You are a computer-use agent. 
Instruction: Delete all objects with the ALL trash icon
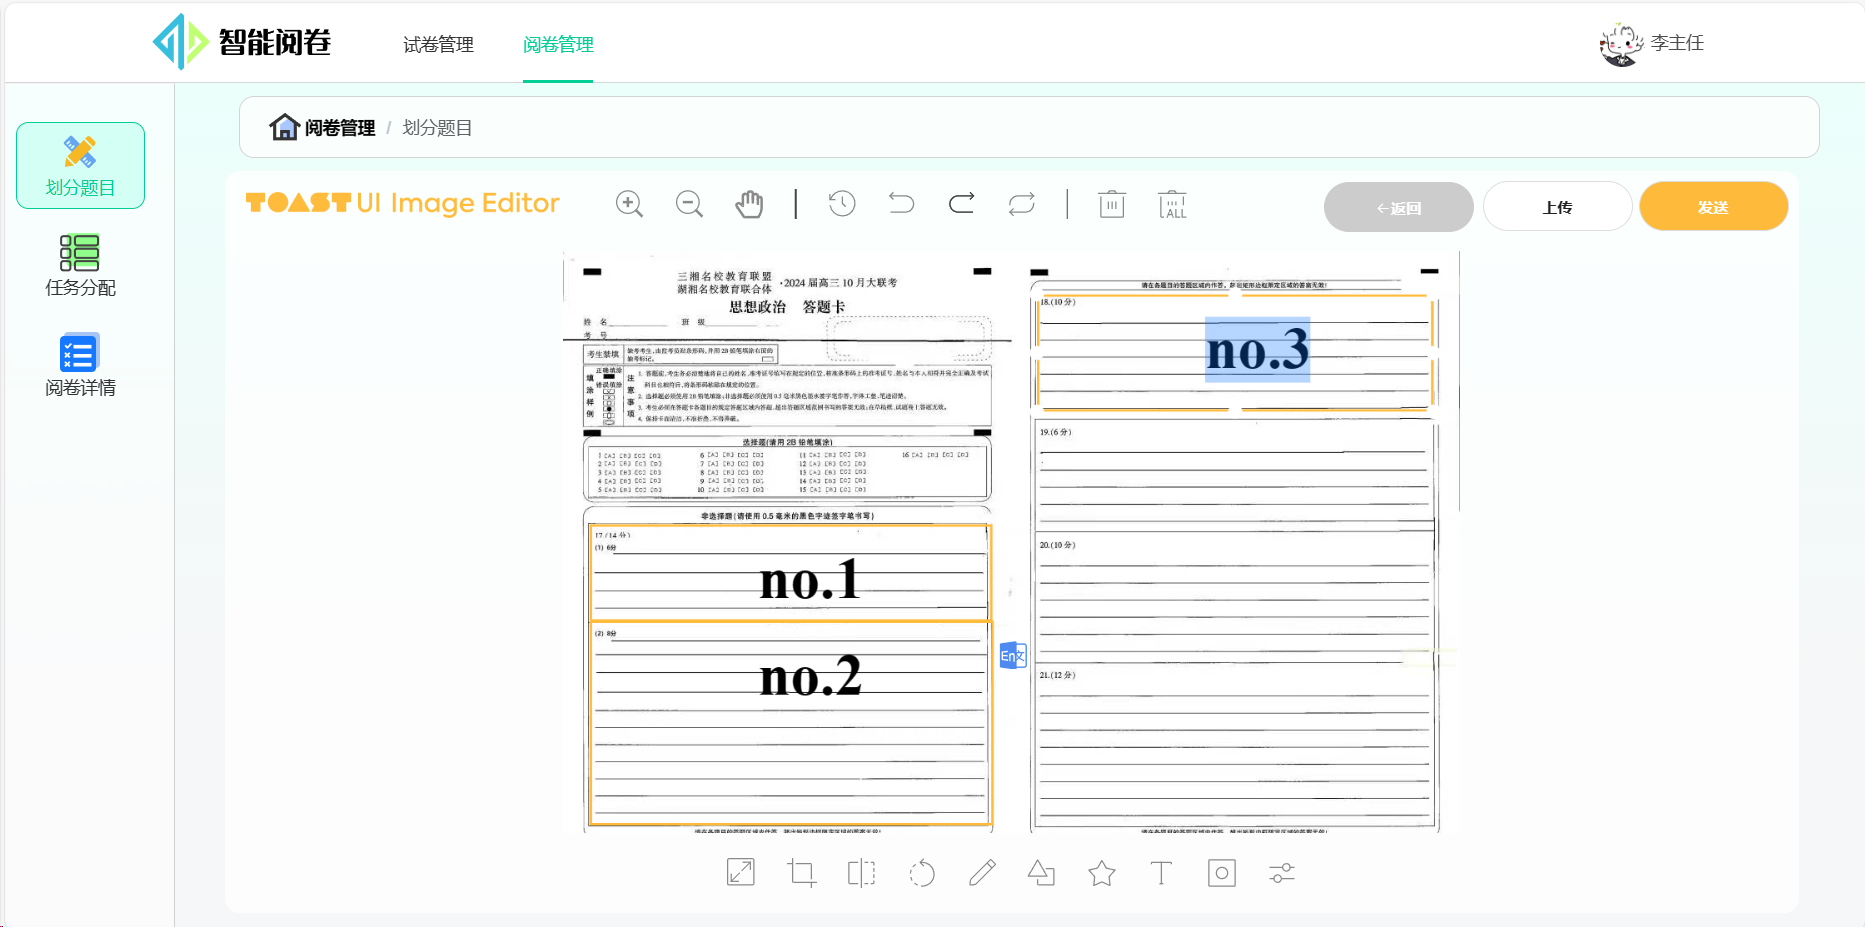[1172, 204]
